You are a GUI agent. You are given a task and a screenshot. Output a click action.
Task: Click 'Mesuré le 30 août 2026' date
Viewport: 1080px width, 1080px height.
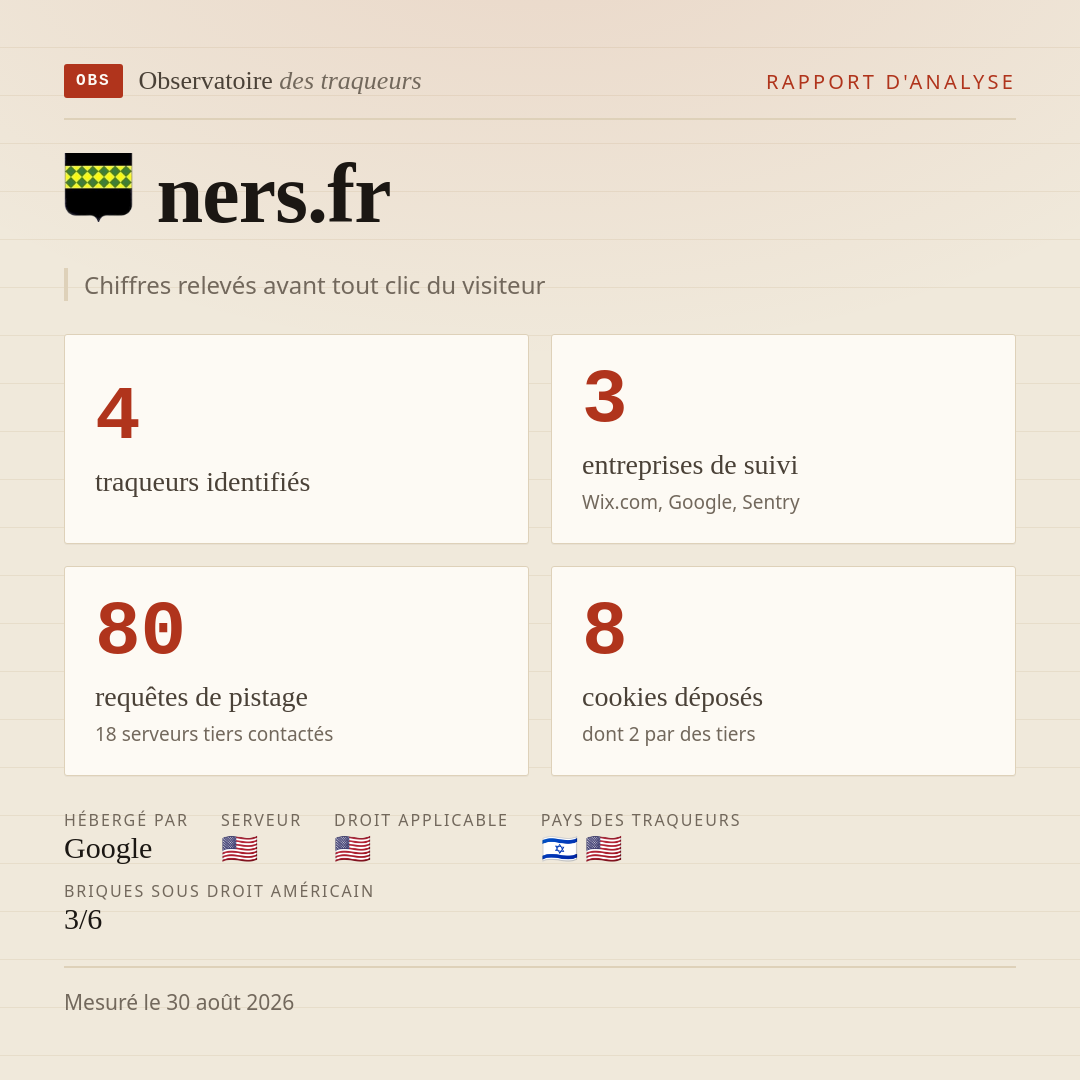tap(179, 1002)
